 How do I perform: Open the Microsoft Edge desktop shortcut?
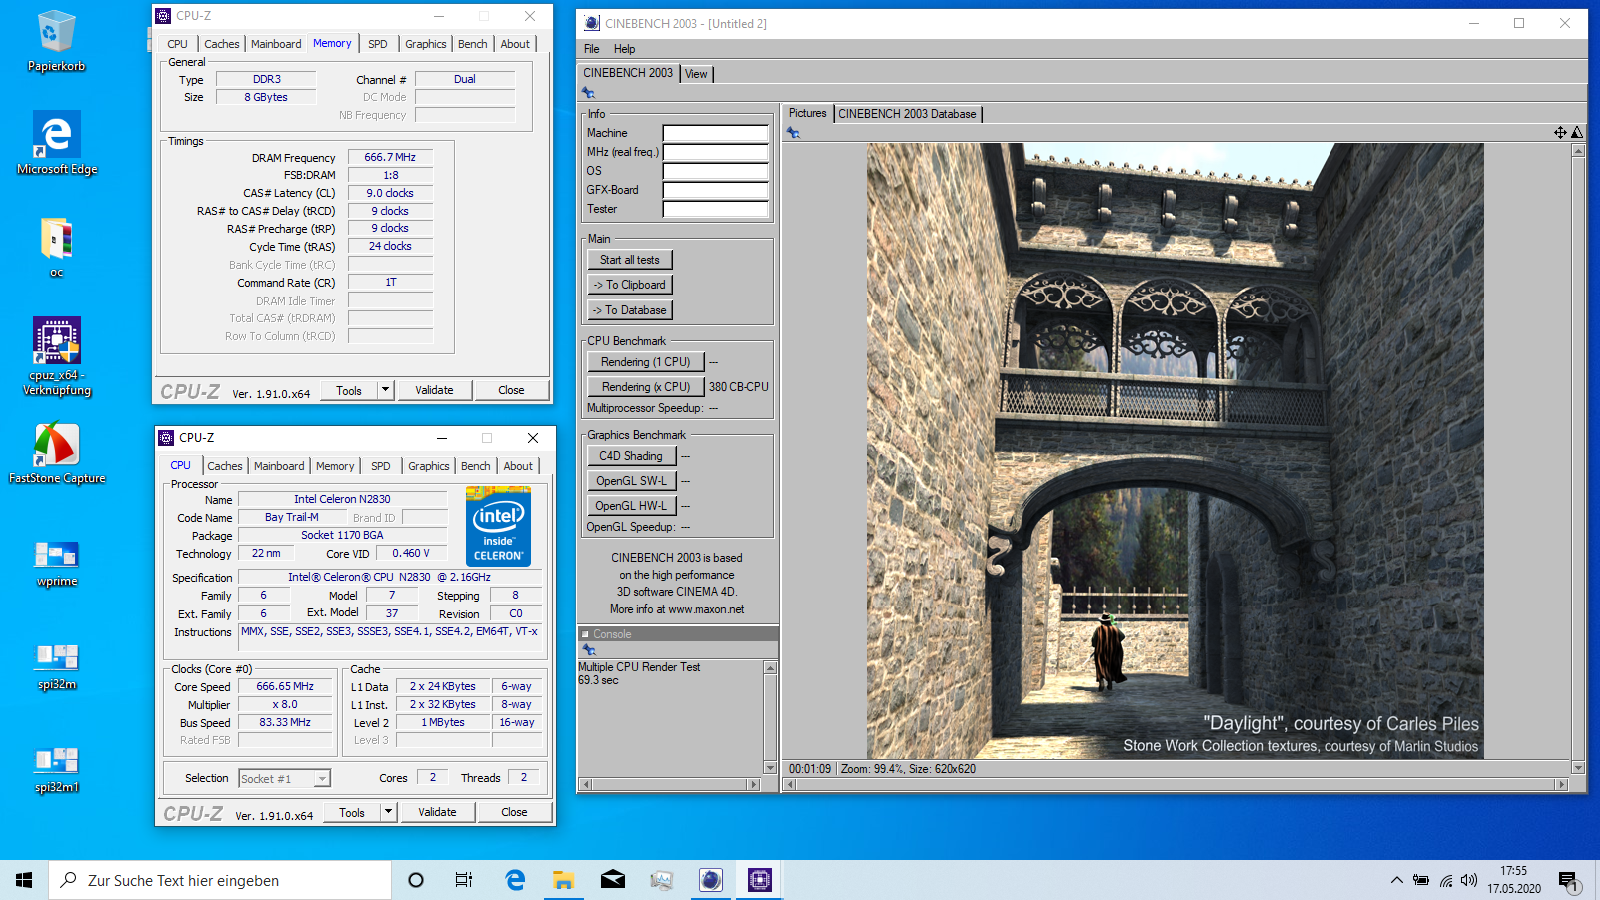[x=57, y=143]
